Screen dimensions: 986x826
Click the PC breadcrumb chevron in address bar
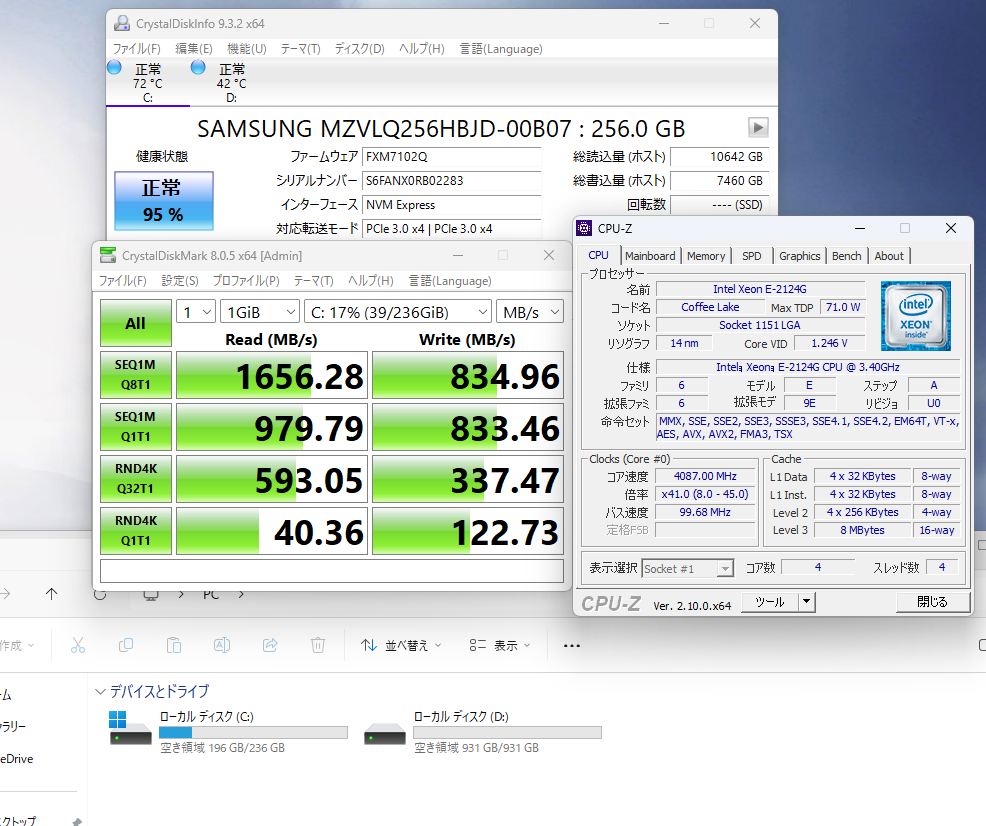click(x=241, y=593)
